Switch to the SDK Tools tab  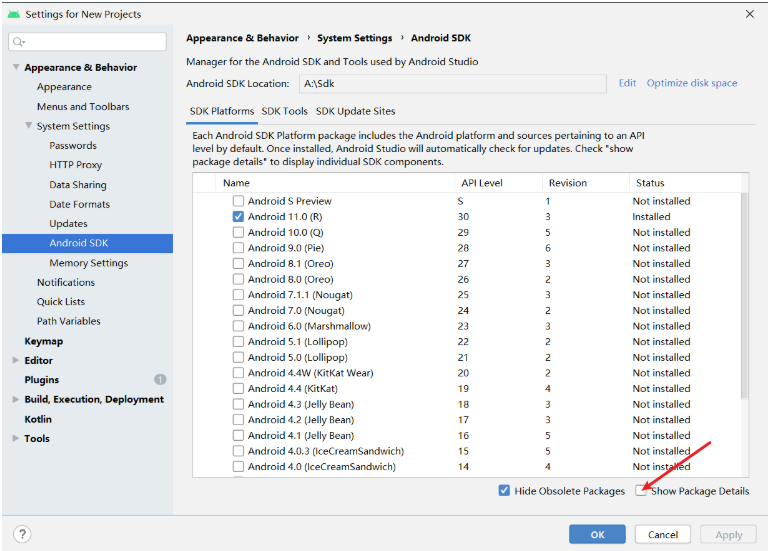coord(284,112)
